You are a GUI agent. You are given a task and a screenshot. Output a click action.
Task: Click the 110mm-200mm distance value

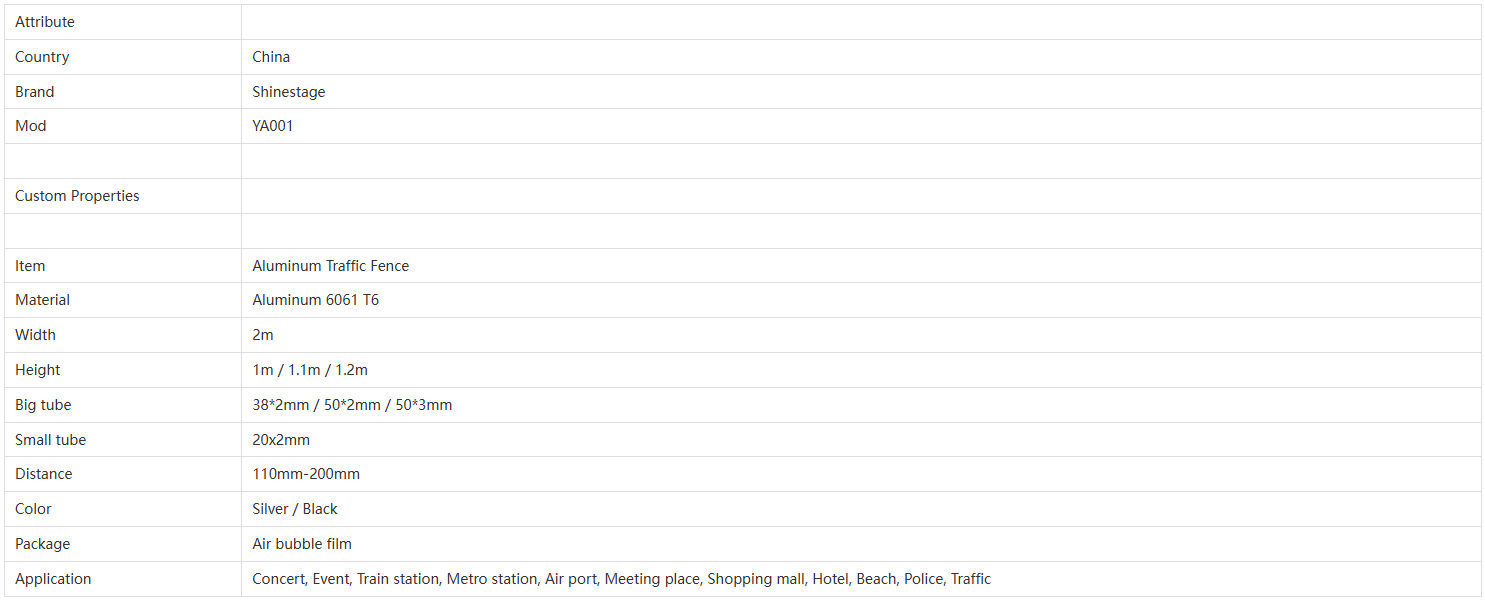306,474
